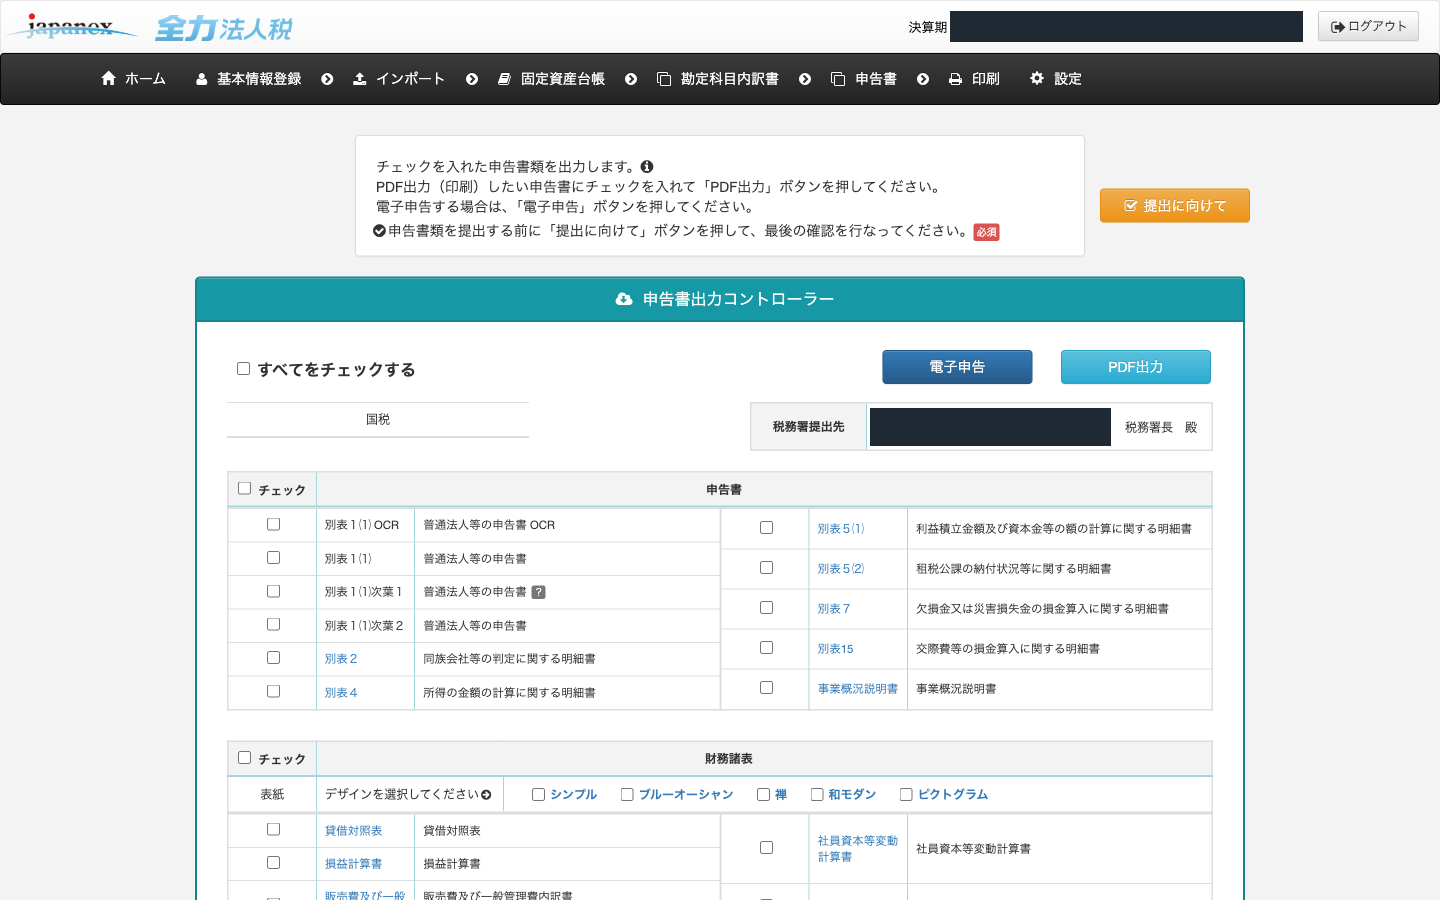Open the 別表4 link
1440x900 pixels.
(341, 693)
